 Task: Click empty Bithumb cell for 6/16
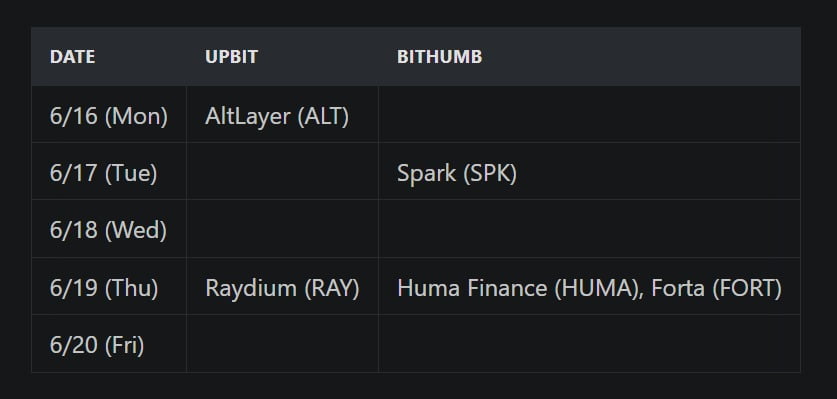pyautogui.click(x=589, y=115)
